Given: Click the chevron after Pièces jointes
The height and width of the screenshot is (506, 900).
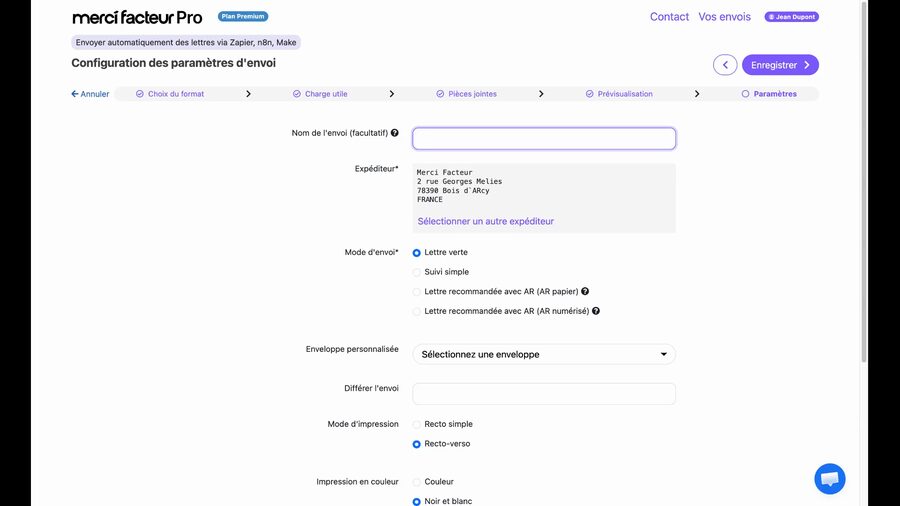Looking at the screenshot, I should 541,94.
